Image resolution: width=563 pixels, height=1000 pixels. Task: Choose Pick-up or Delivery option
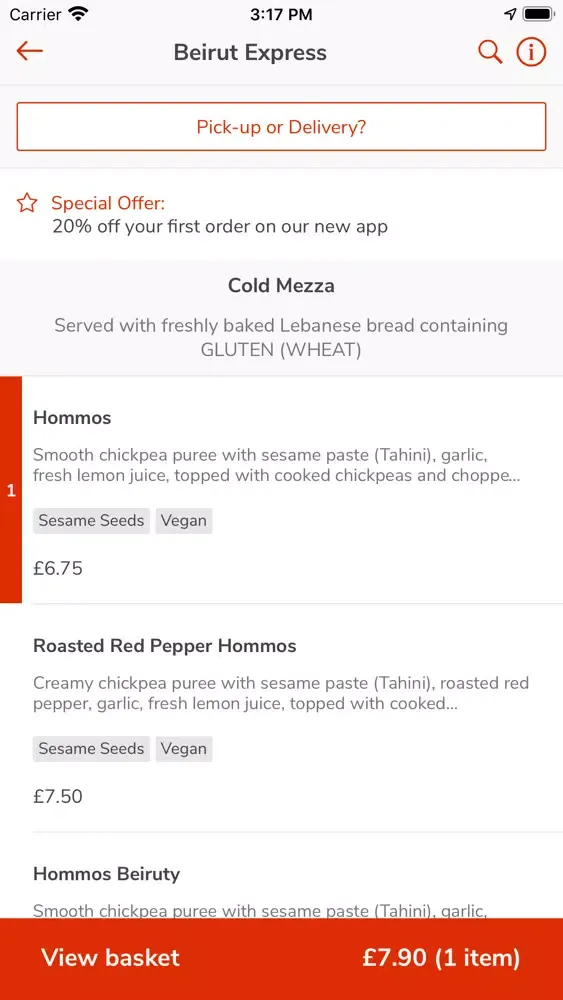click(281, 127)
